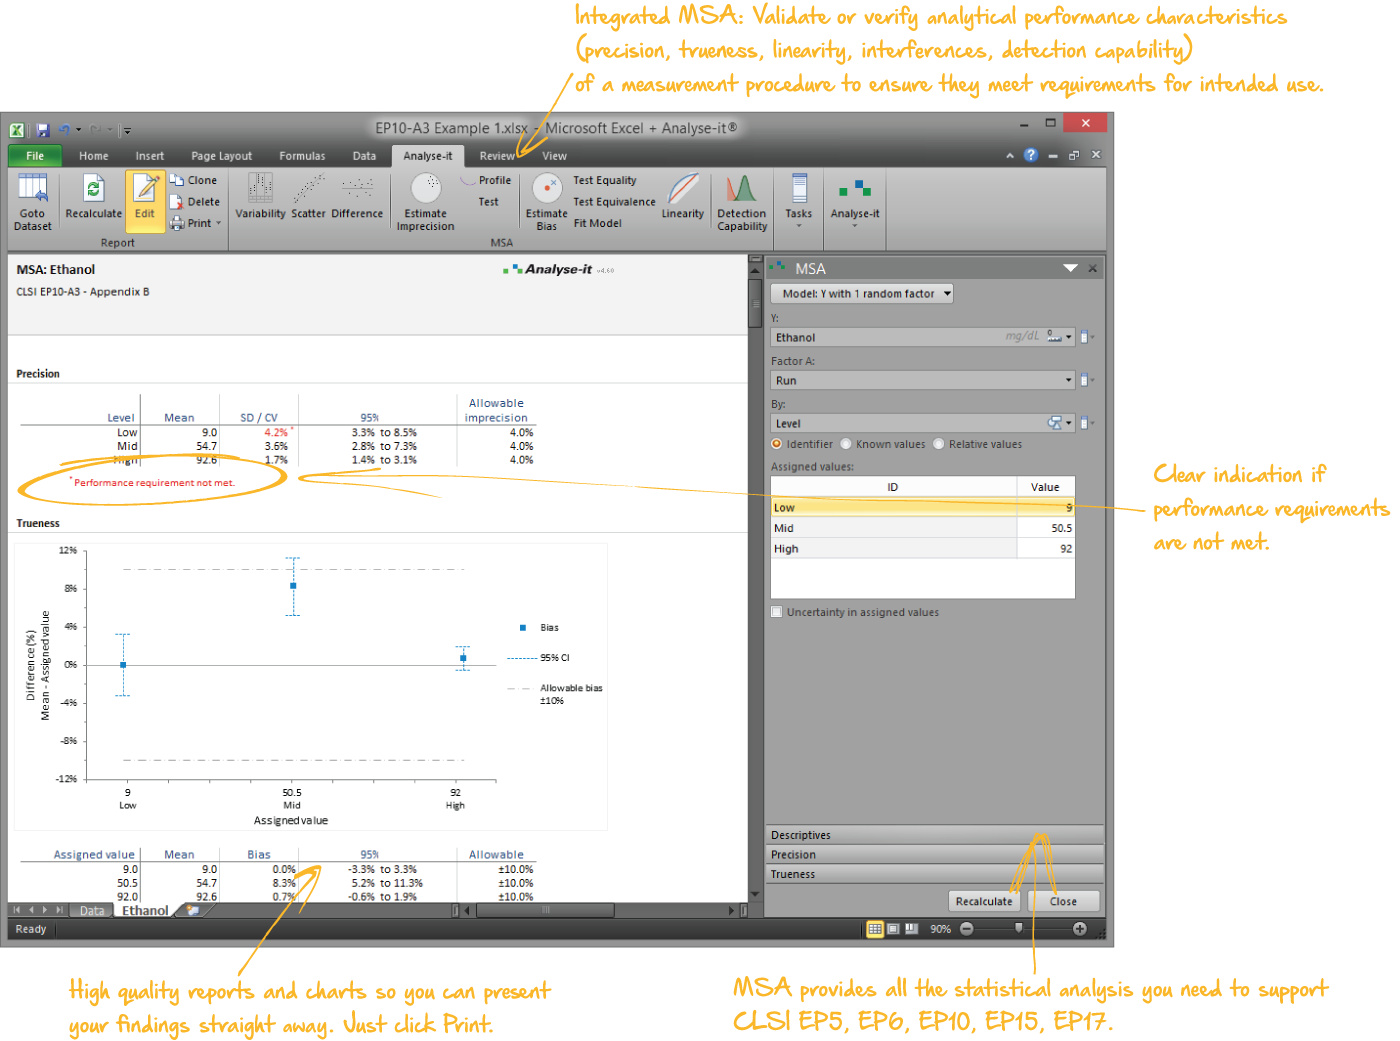Select the Known values radio option
The height and width of the screenshot is (1041, 1400).
coord(846,444)
